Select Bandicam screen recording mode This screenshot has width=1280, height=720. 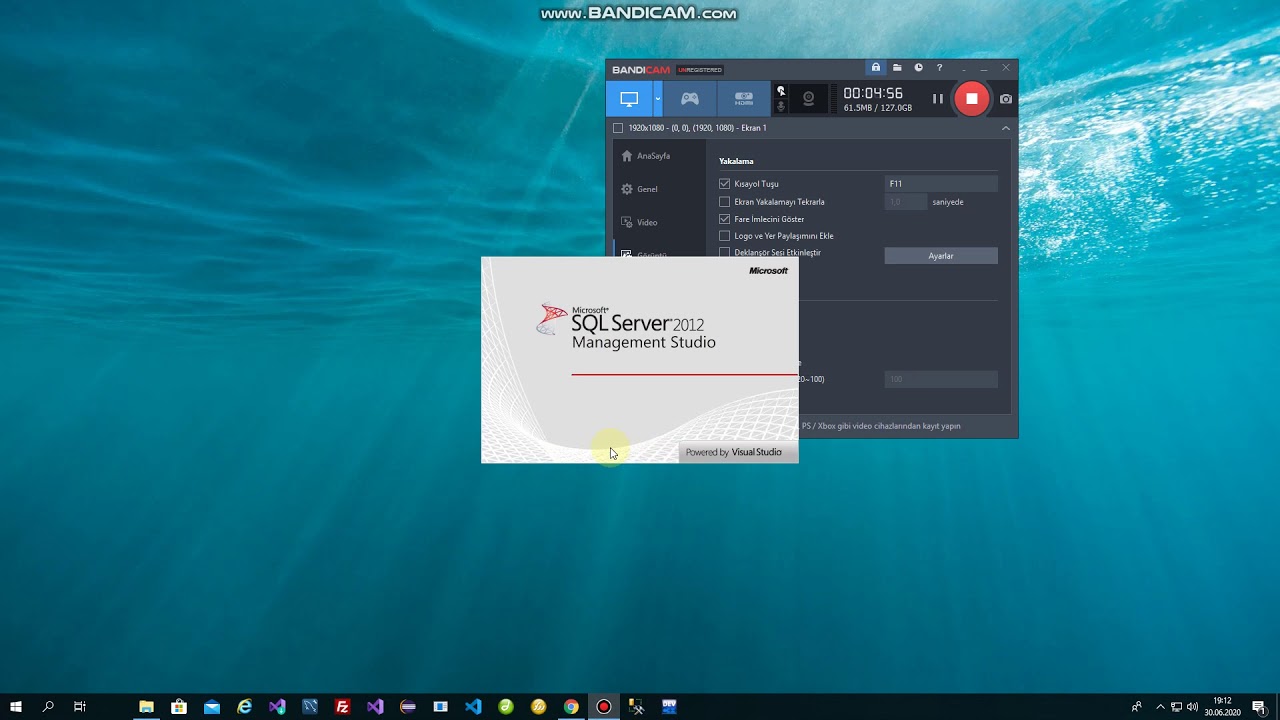coord(629,99)
